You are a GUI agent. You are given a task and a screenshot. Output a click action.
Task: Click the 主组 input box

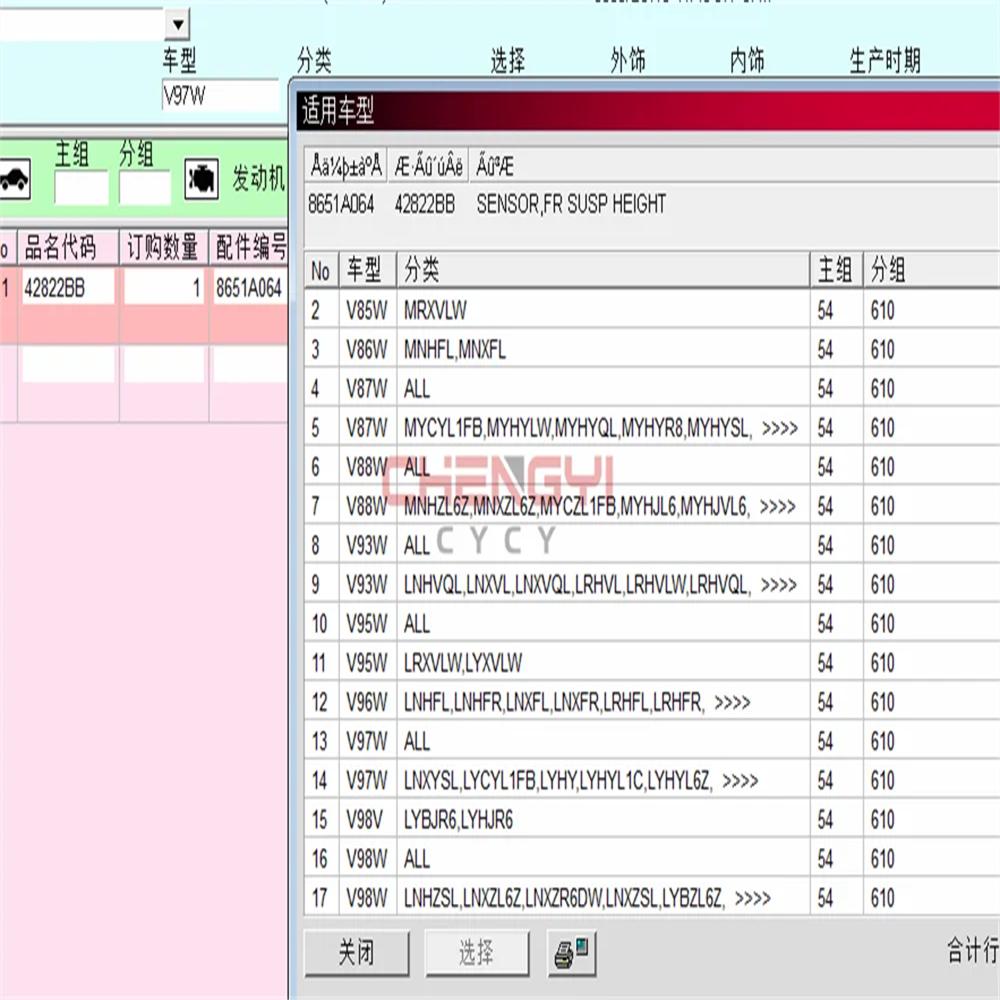click(81, 188)
